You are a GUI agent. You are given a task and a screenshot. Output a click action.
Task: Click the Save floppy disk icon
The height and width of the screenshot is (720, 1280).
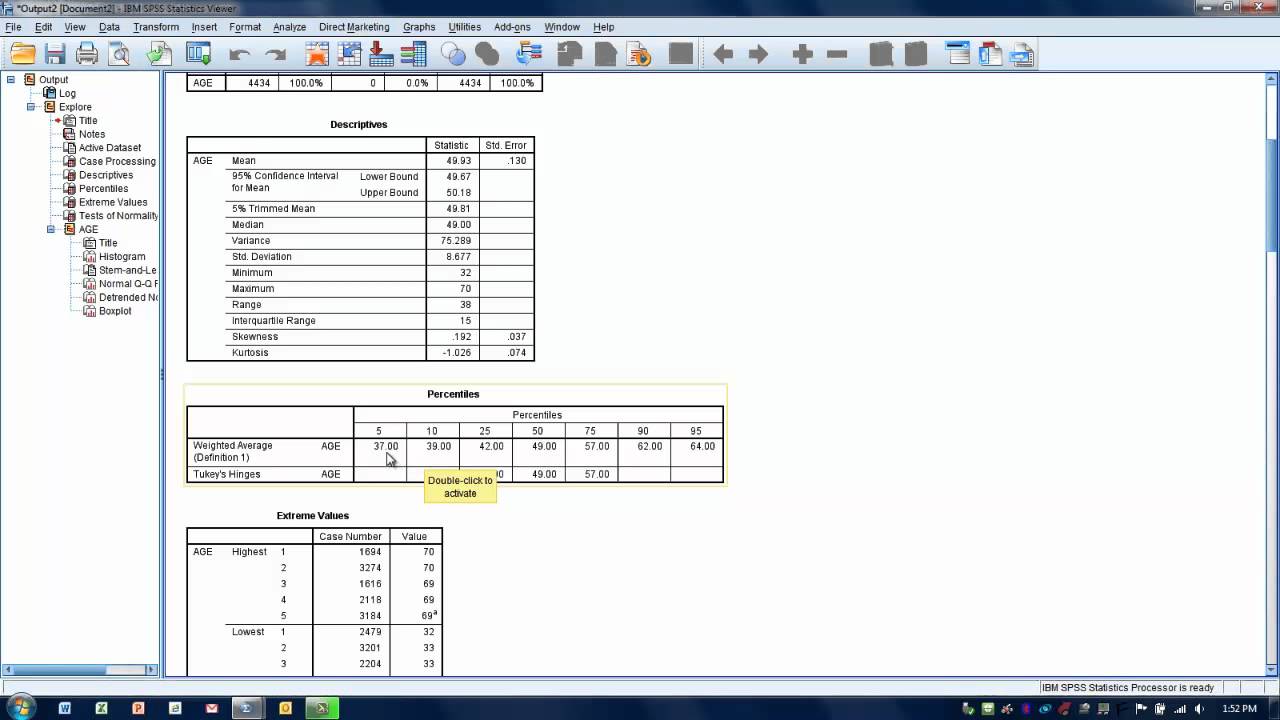[55, 55]
